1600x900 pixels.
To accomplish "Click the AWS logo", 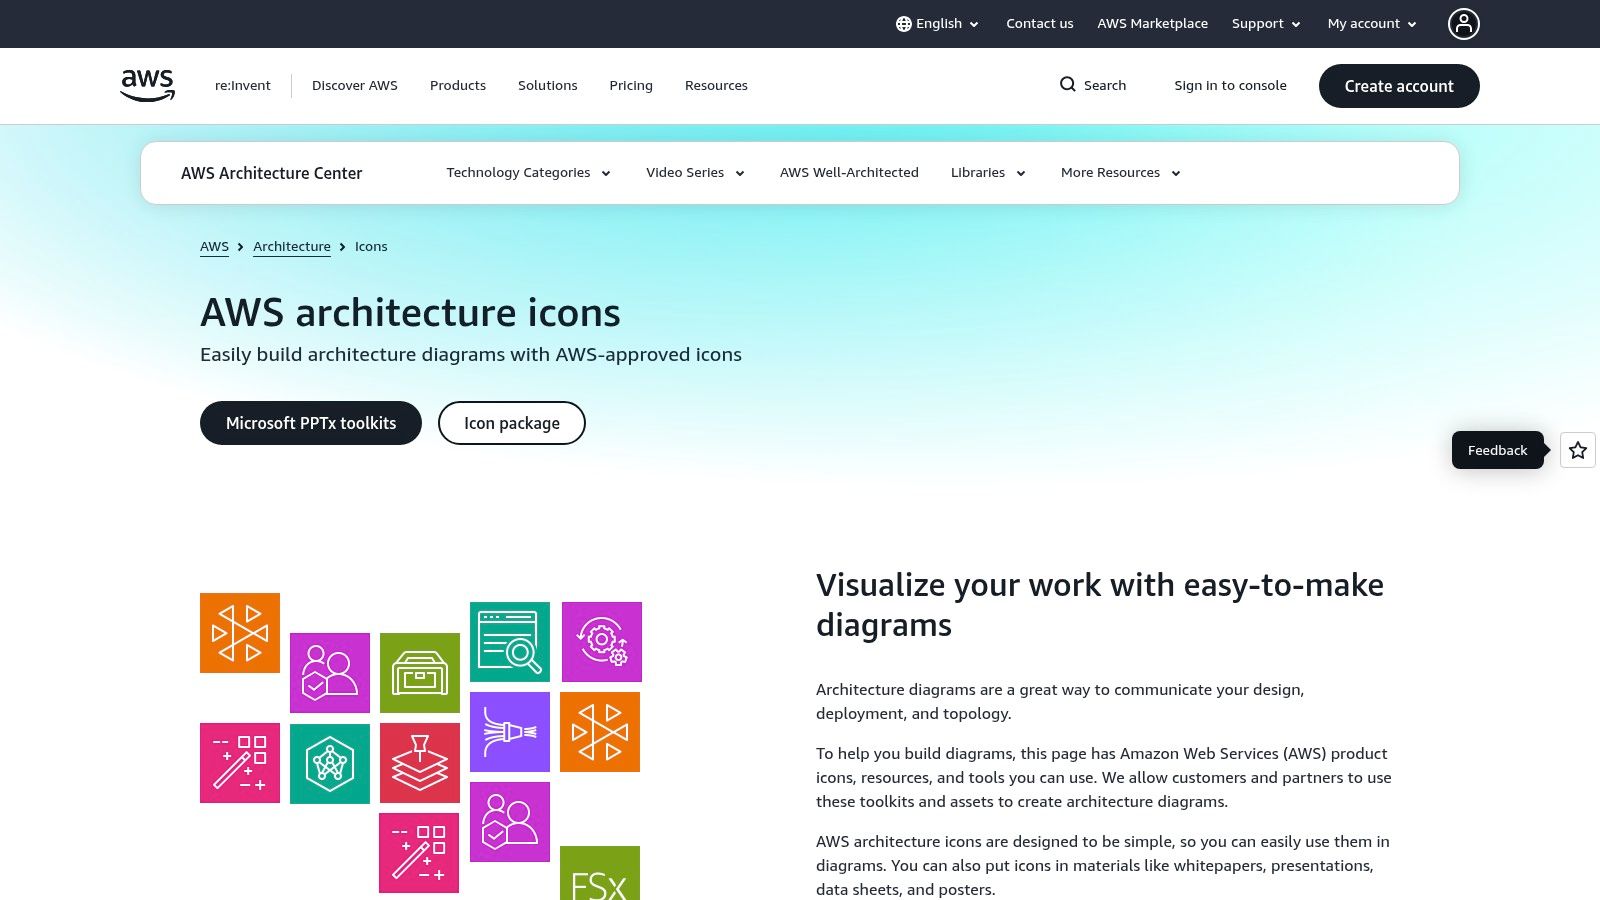I will pos(147,85).
